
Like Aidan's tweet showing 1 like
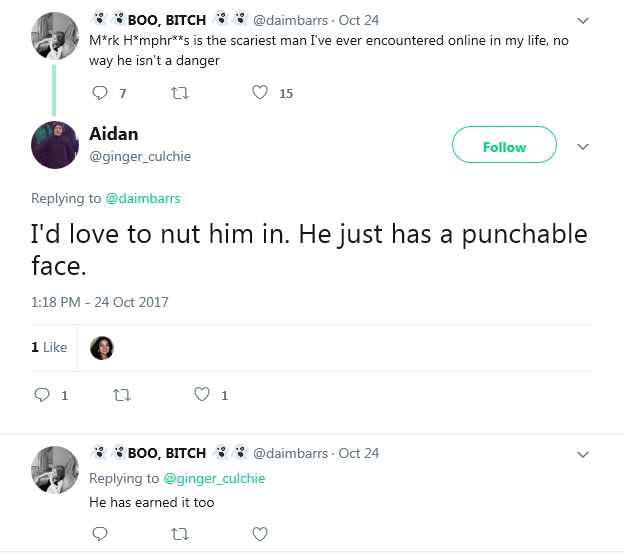(x=201, y=395)
